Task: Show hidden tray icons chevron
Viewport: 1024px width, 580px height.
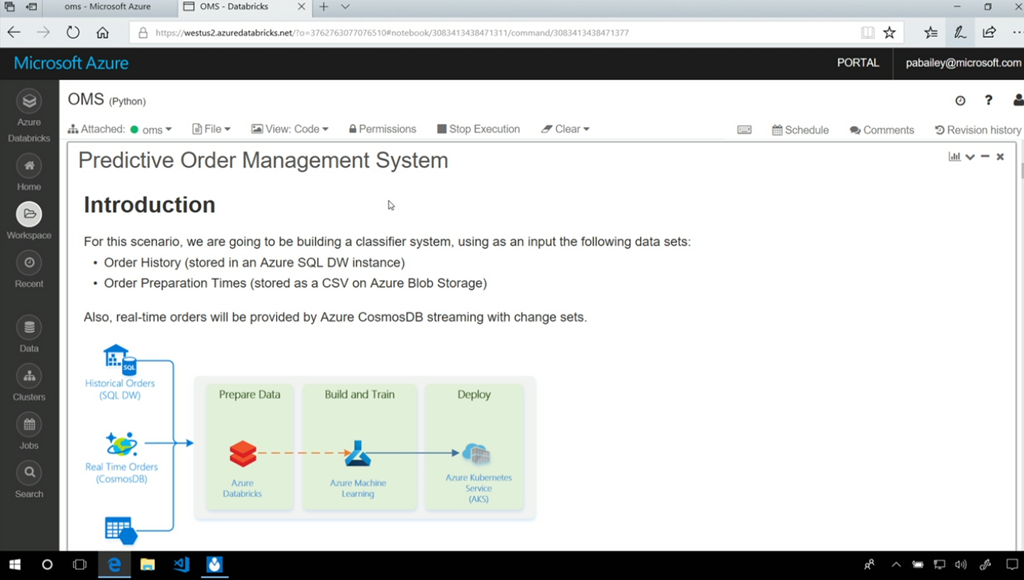Action: click(896, 565)
